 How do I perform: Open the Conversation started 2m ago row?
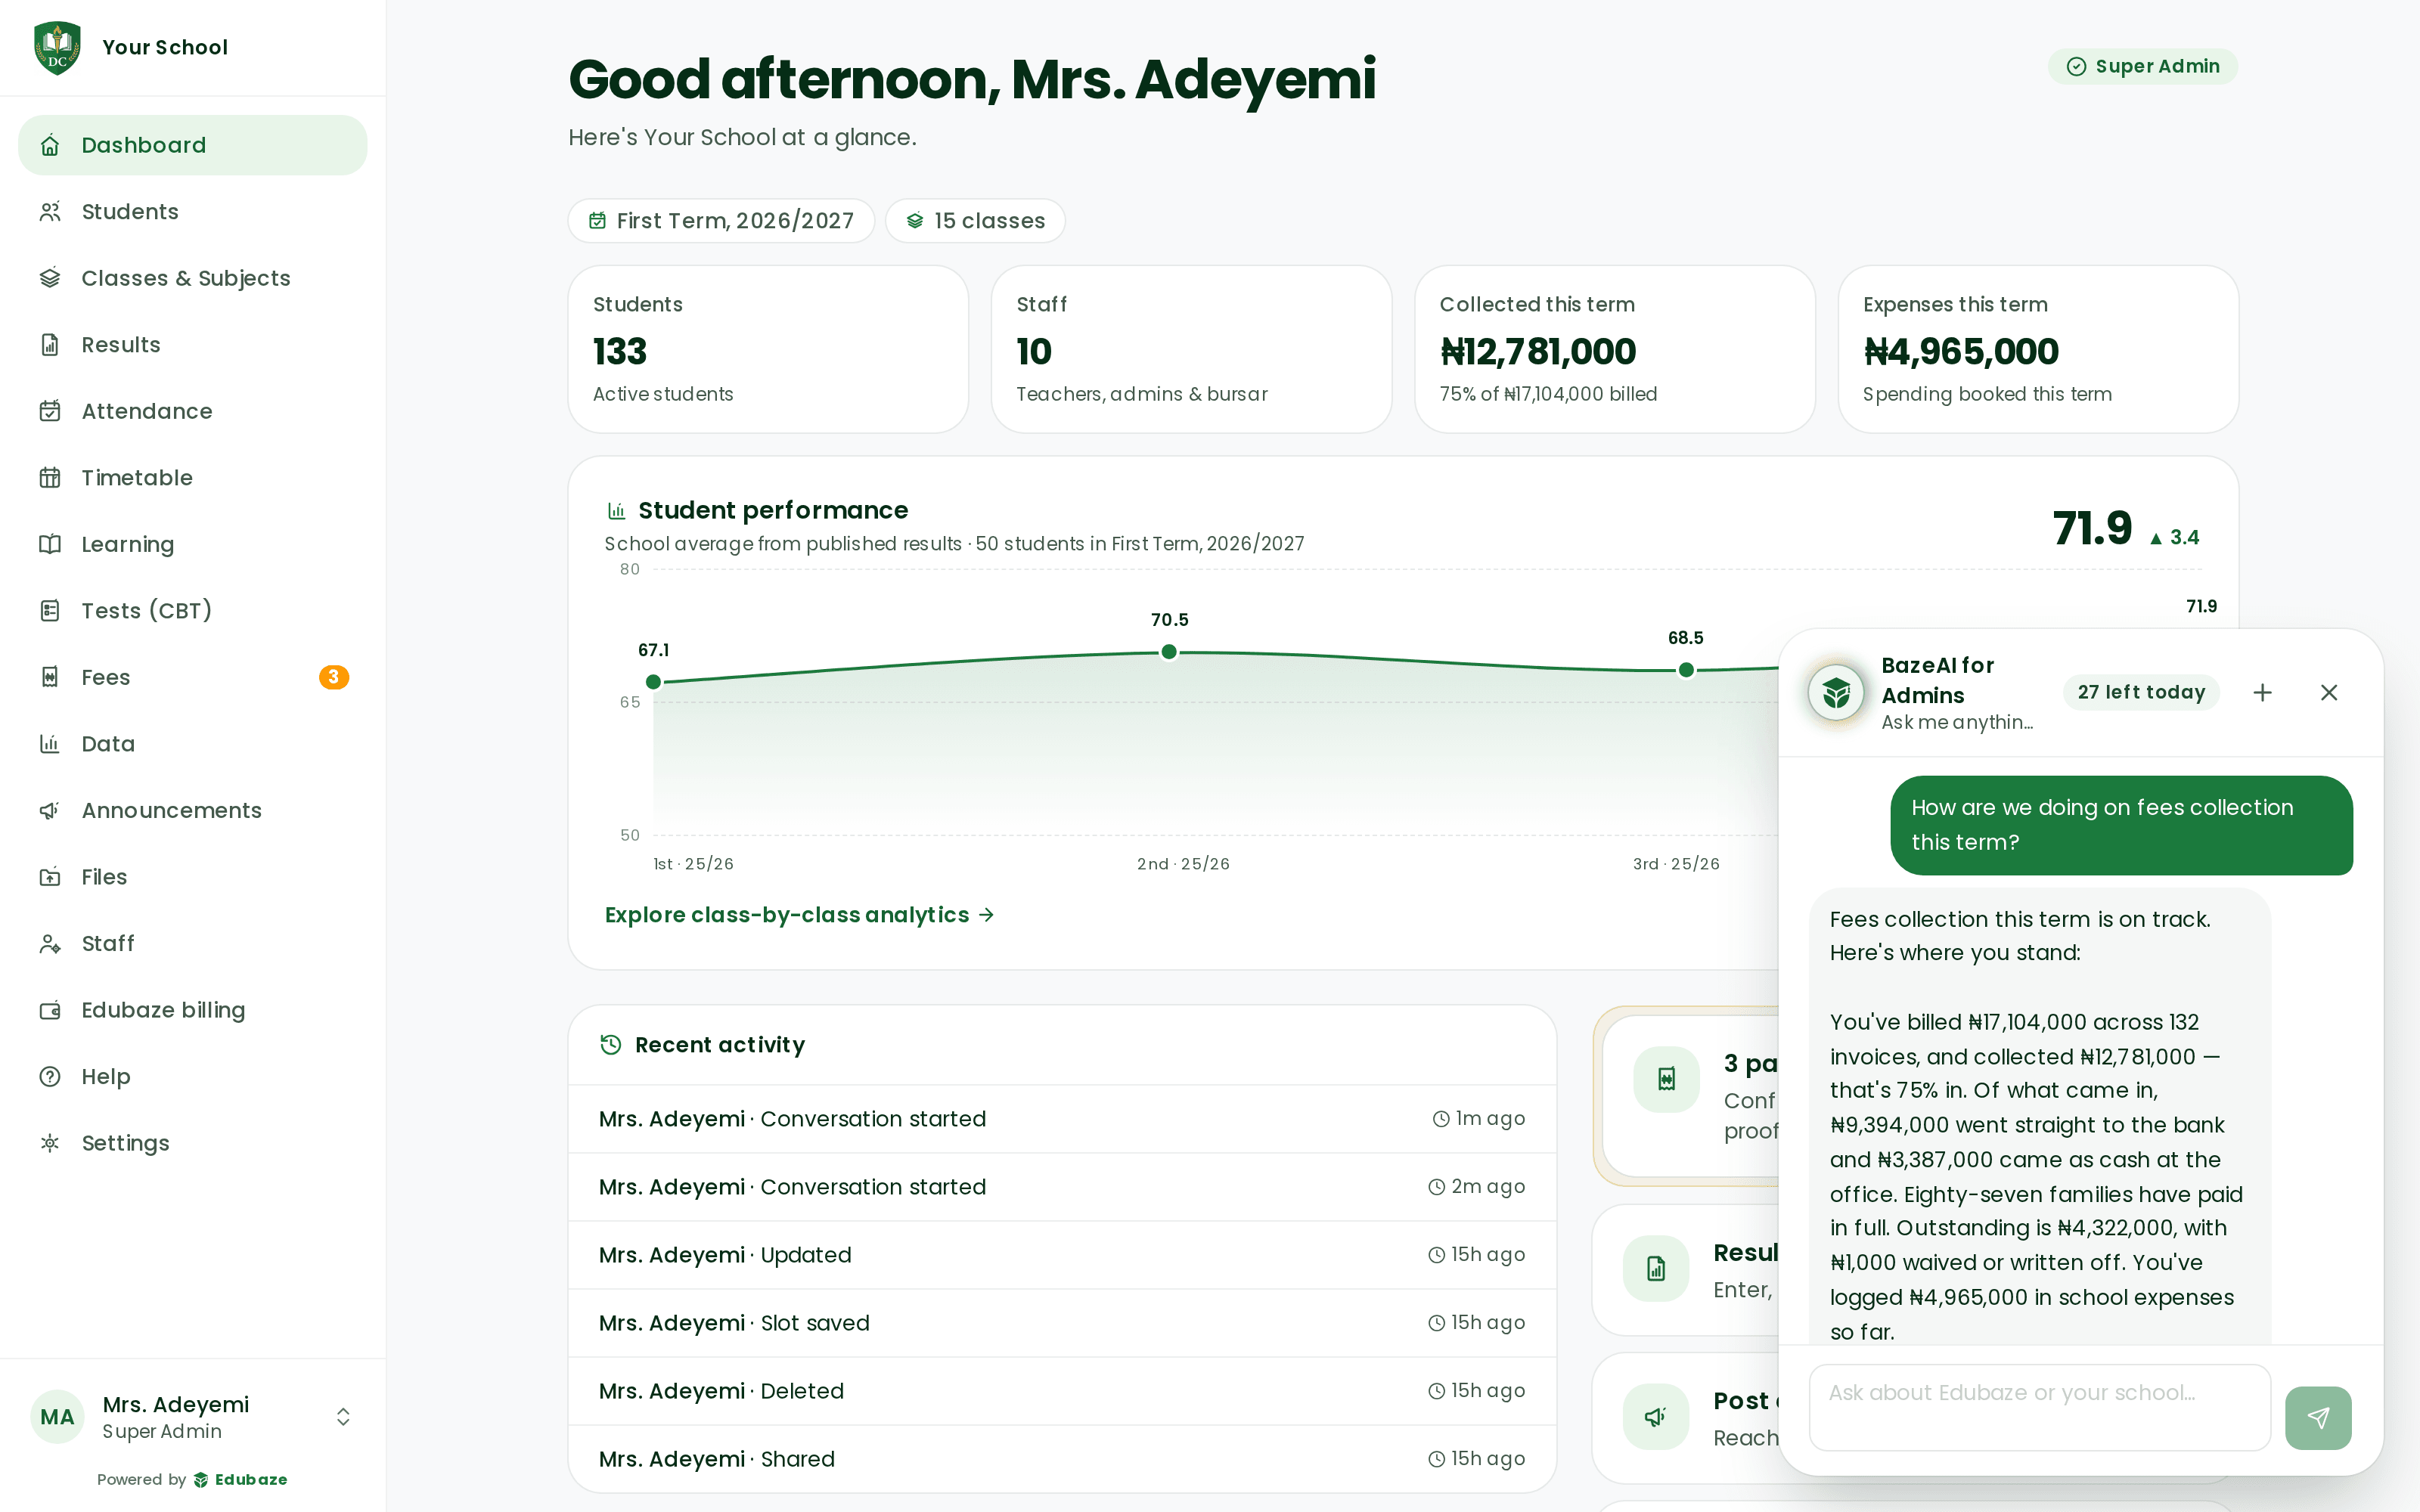(1062, 1187)
